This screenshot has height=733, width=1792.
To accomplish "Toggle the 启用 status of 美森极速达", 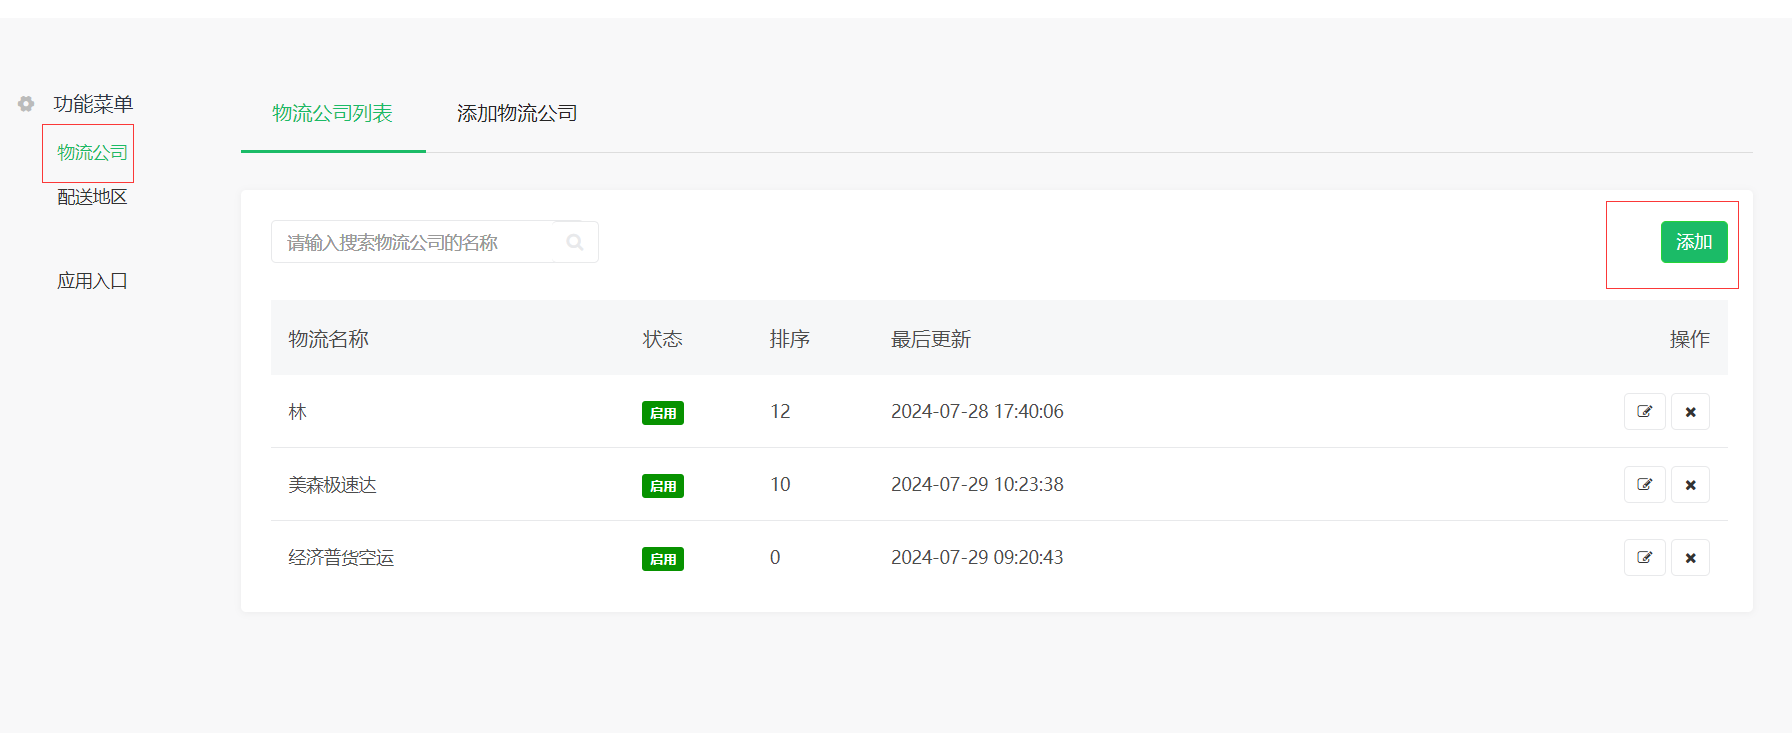I will tap(662, 486).
